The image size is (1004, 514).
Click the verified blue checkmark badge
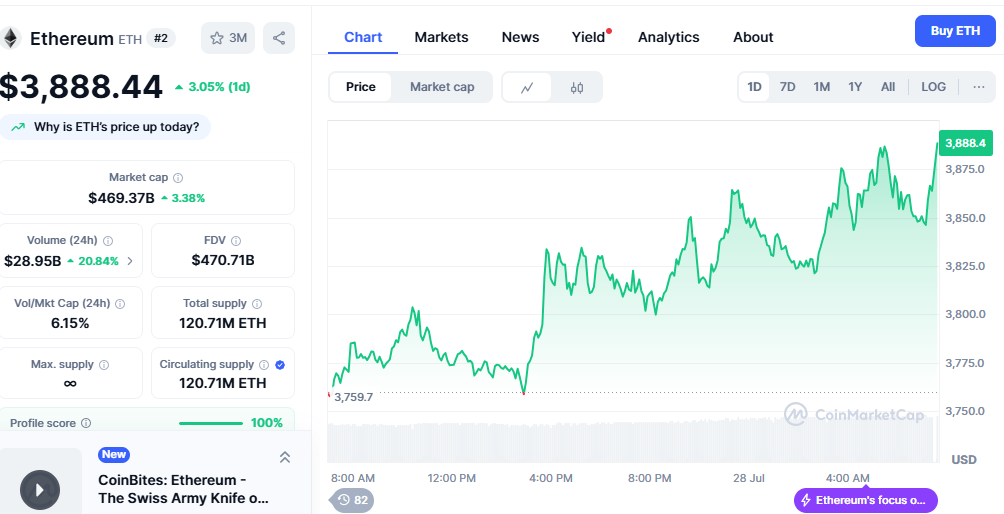pyautogui.click(x=280, y=365)
